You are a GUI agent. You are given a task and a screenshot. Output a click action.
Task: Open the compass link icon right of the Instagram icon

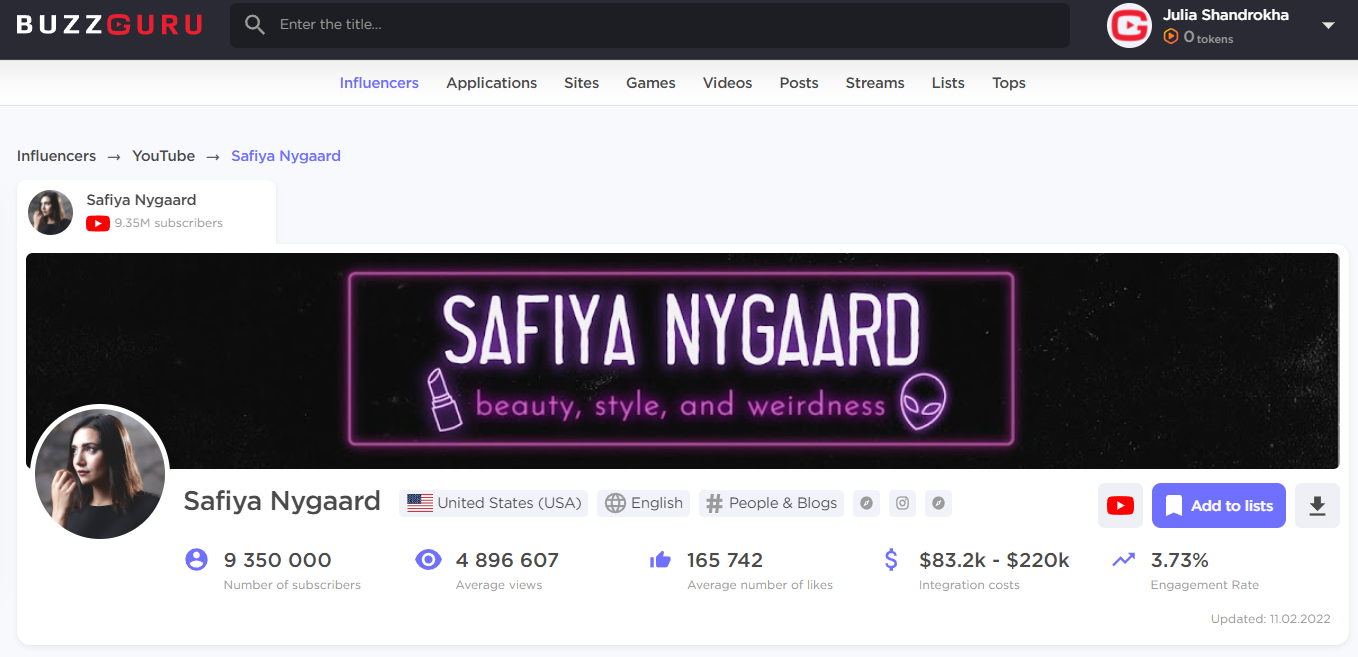(938, 503)
